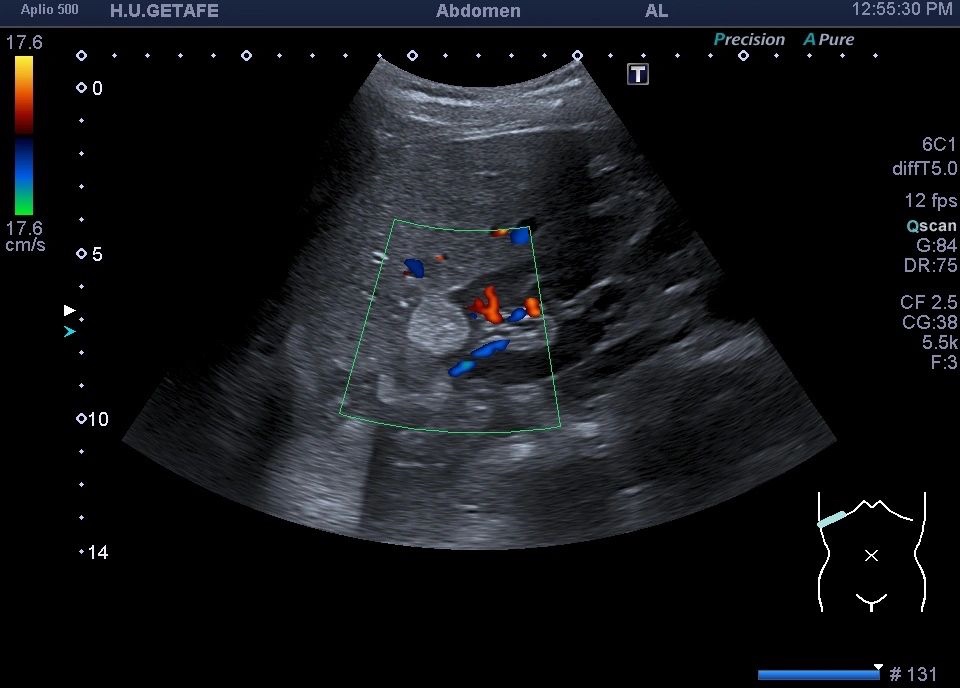Click the diamond marker at depth 10

click(x=81, y=419)
